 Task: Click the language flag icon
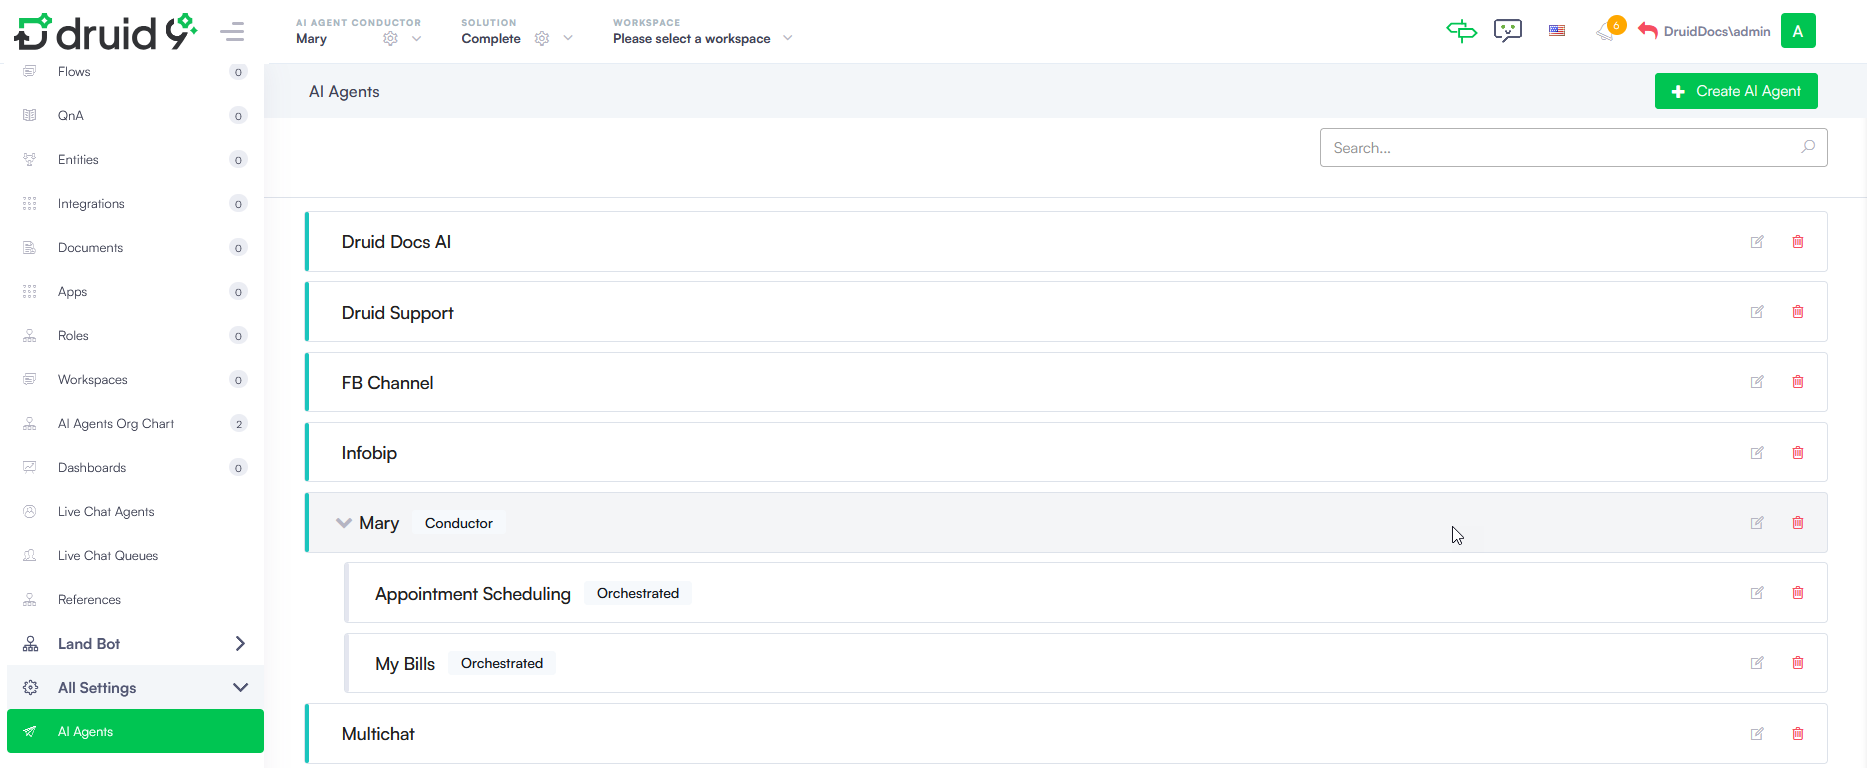coord(1557,31)
